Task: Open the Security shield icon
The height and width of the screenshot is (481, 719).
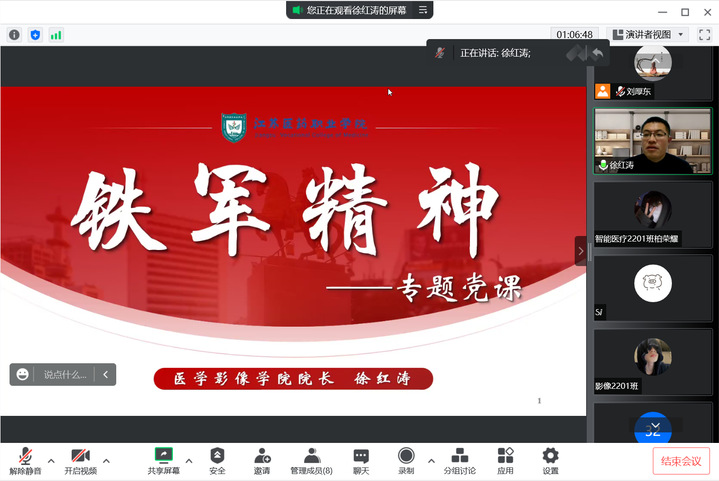Action: click(x=217, y=456)
